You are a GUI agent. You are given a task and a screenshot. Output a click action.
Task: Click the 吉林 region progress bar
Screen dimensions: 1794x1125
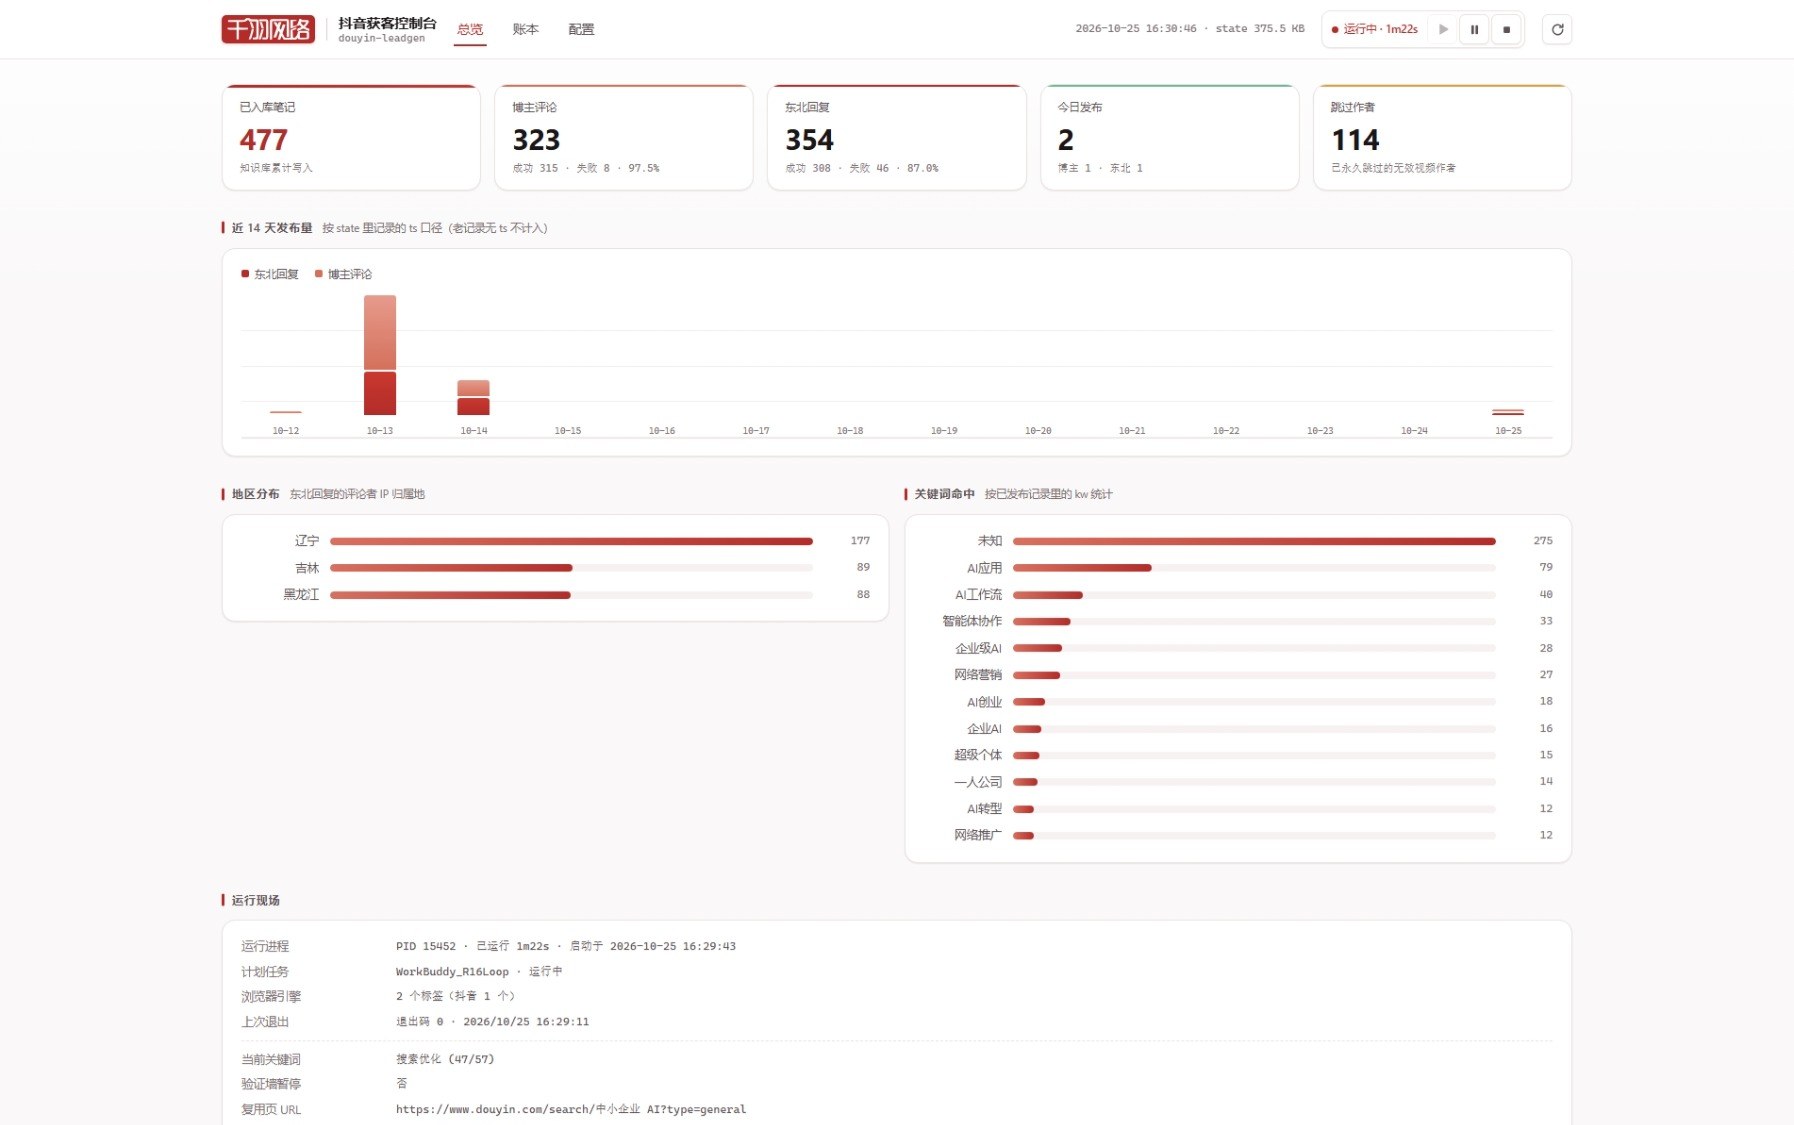[x=571, y=568]
